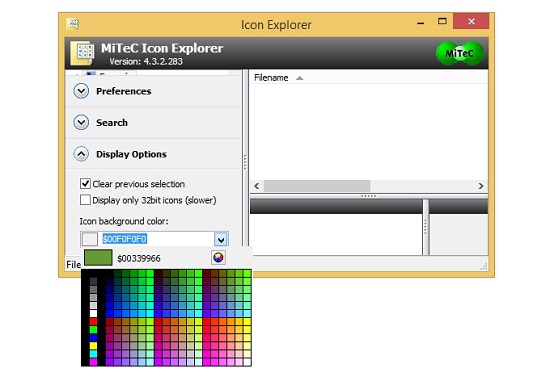550x381 pixels.
Task: Close the background color dropdown via its arrow
Action: pyautogui.click(x=221, y=239)
